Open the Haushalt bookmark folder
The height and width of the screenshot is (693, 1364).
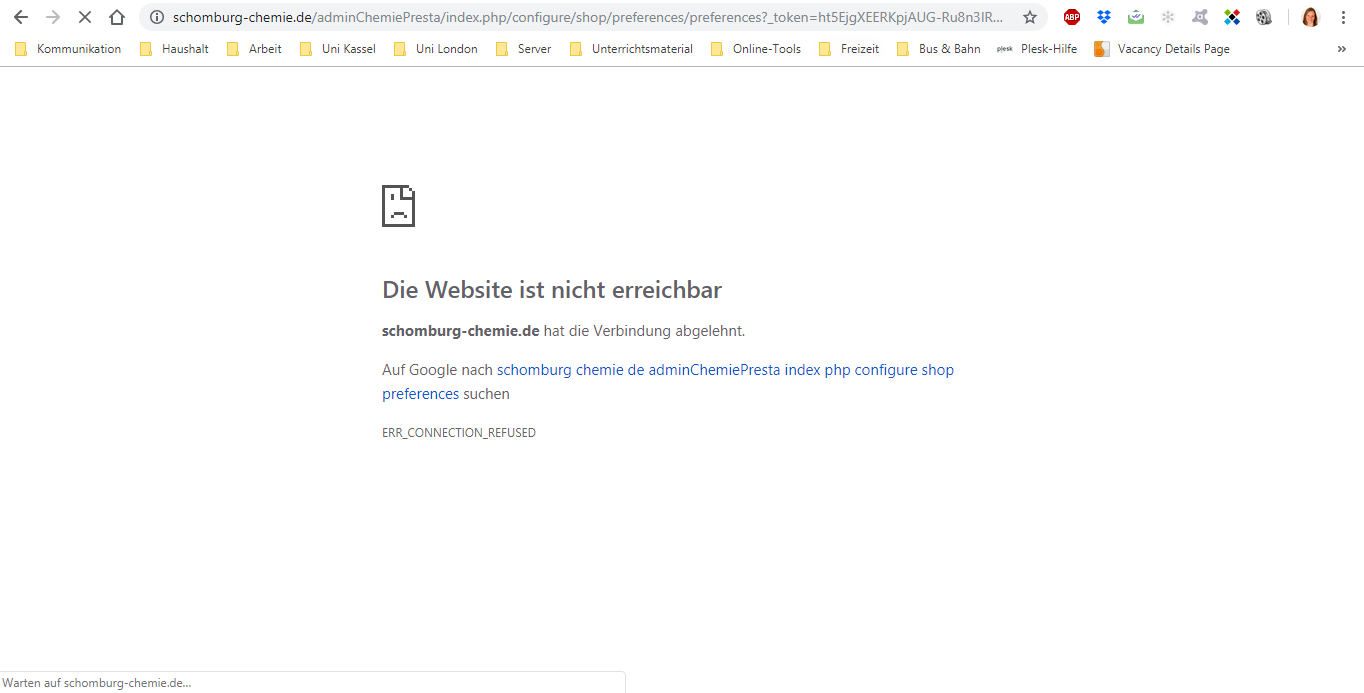pyautogui.click(x=174, y=49)
